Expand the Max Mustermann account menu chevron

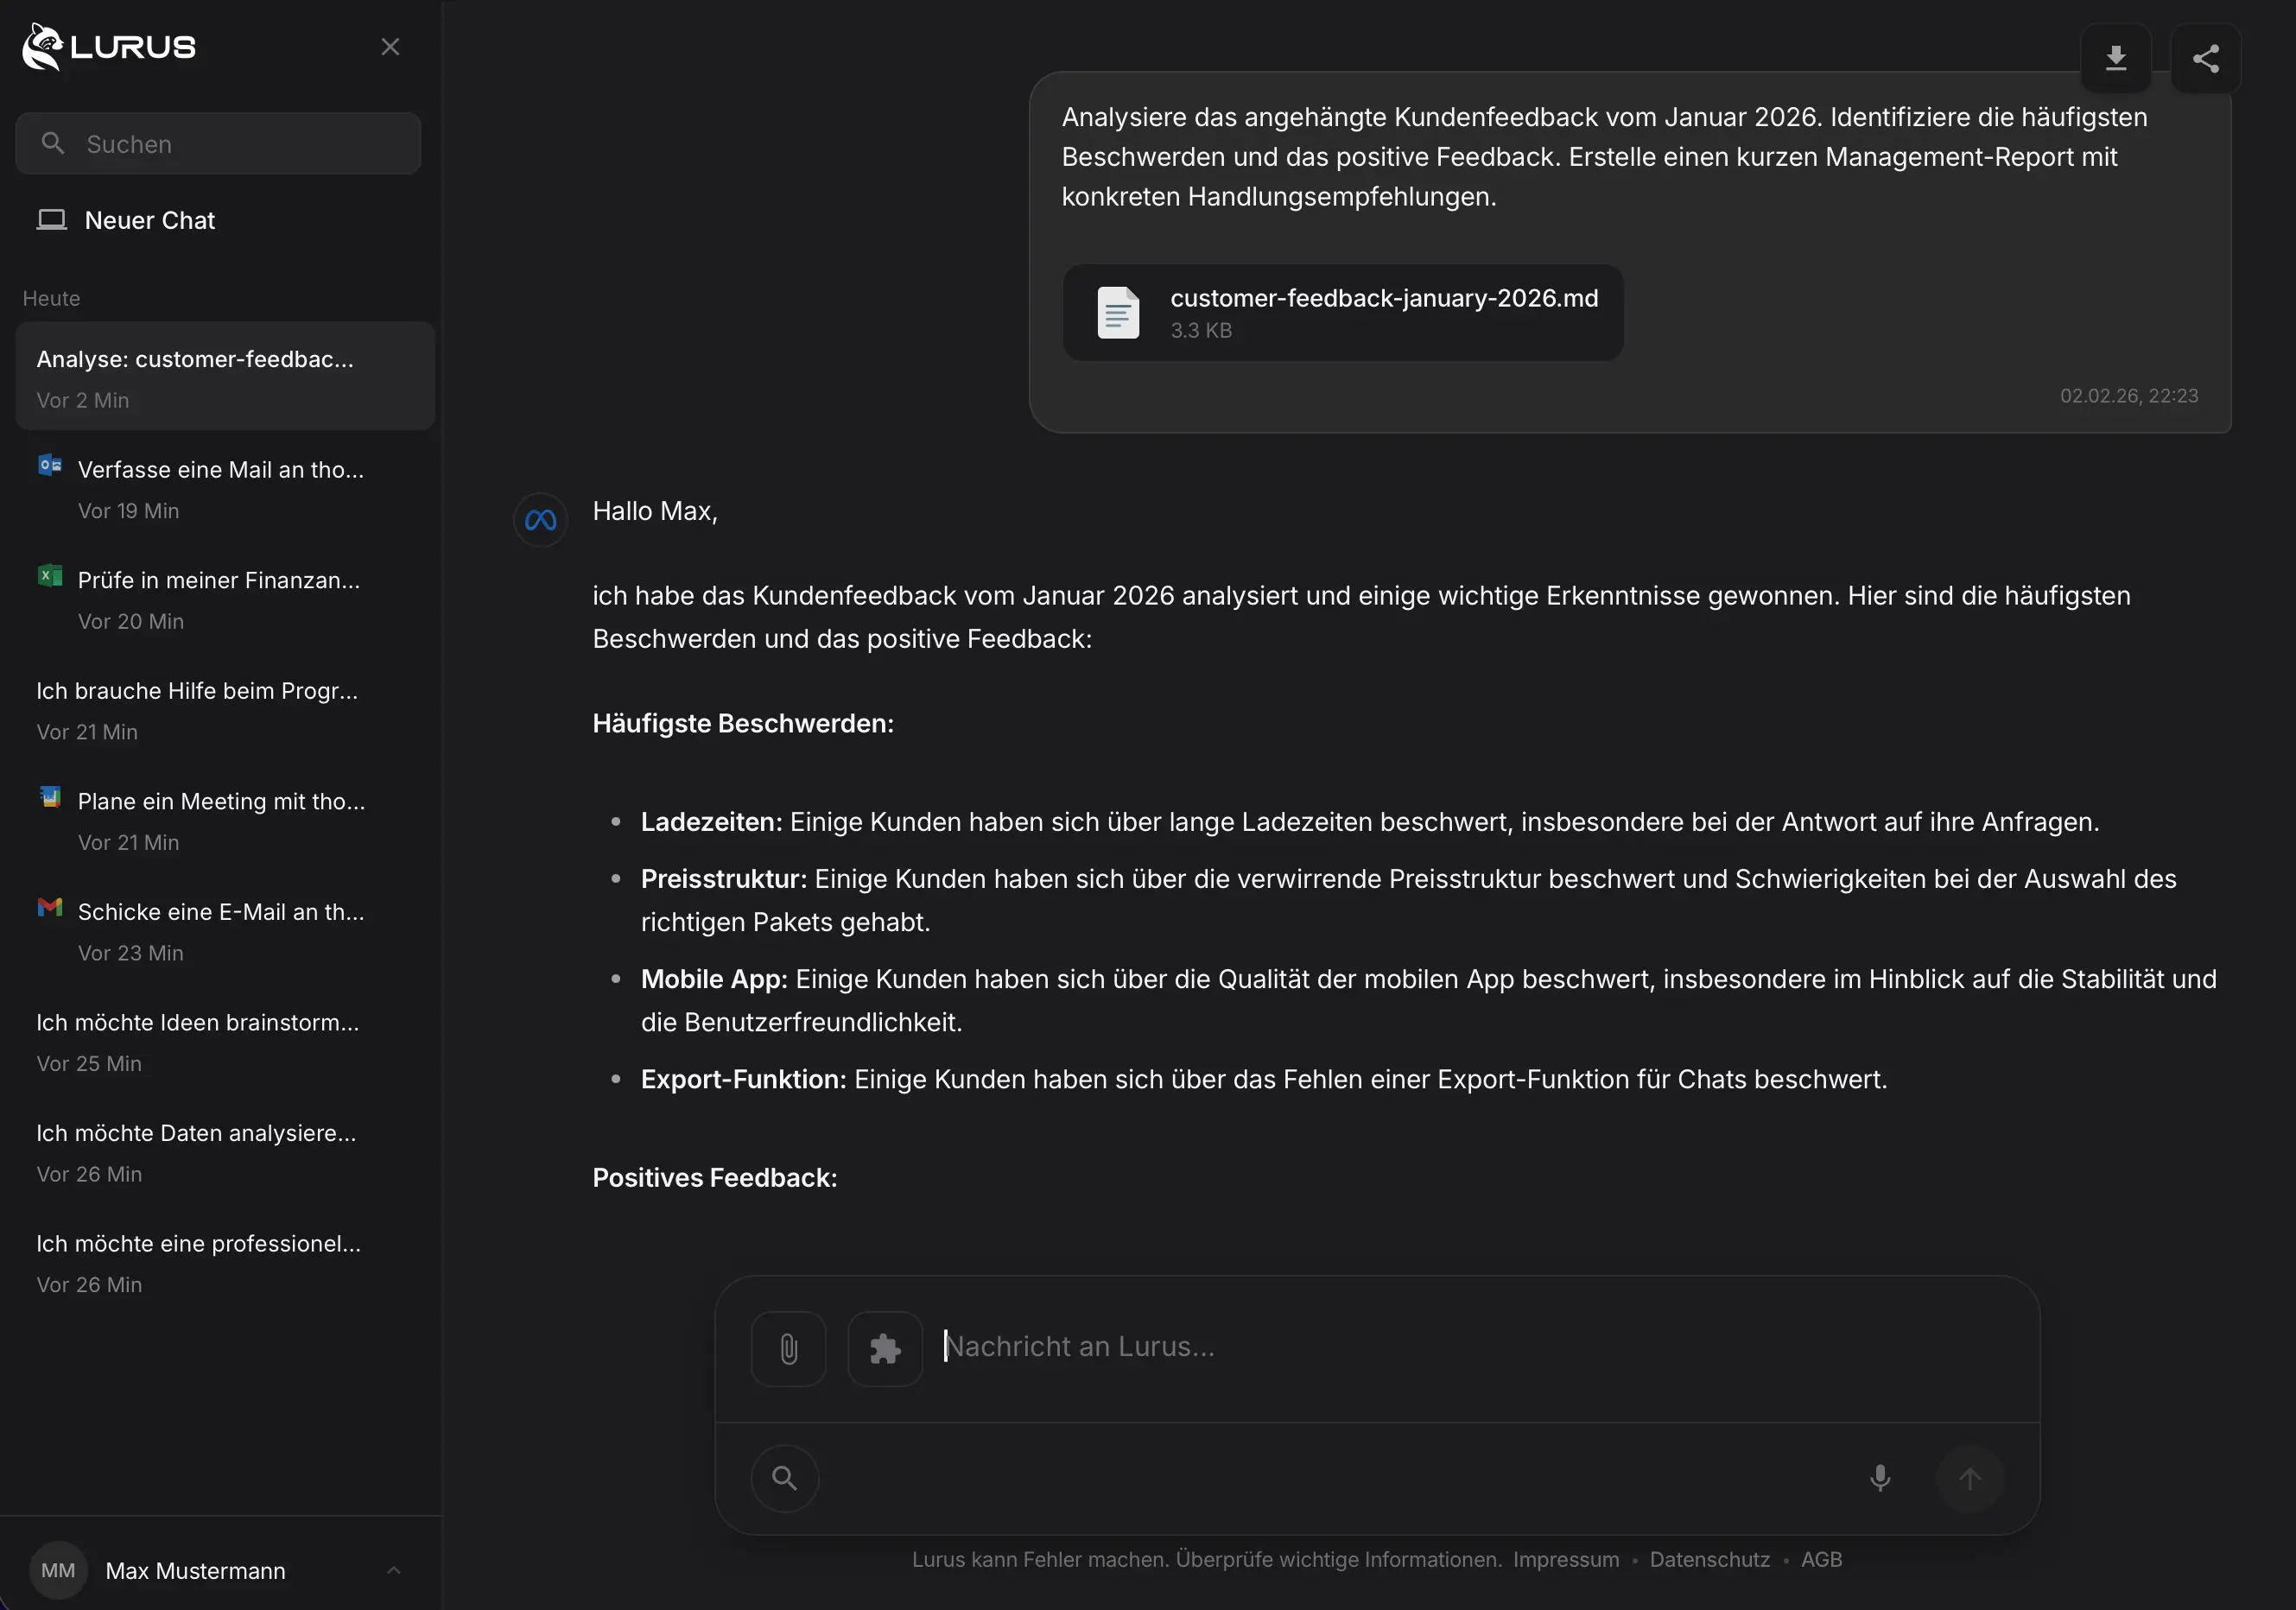coord(393,1570)
